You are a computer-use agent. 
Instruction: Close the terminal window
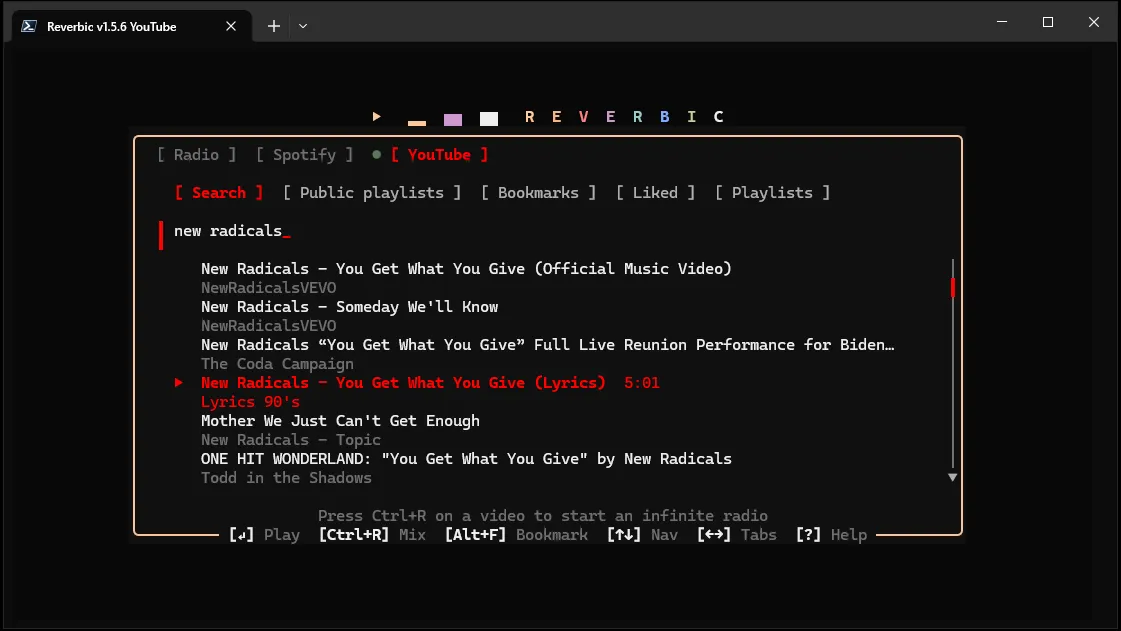pyautogui.click(x=1094, y=22)
